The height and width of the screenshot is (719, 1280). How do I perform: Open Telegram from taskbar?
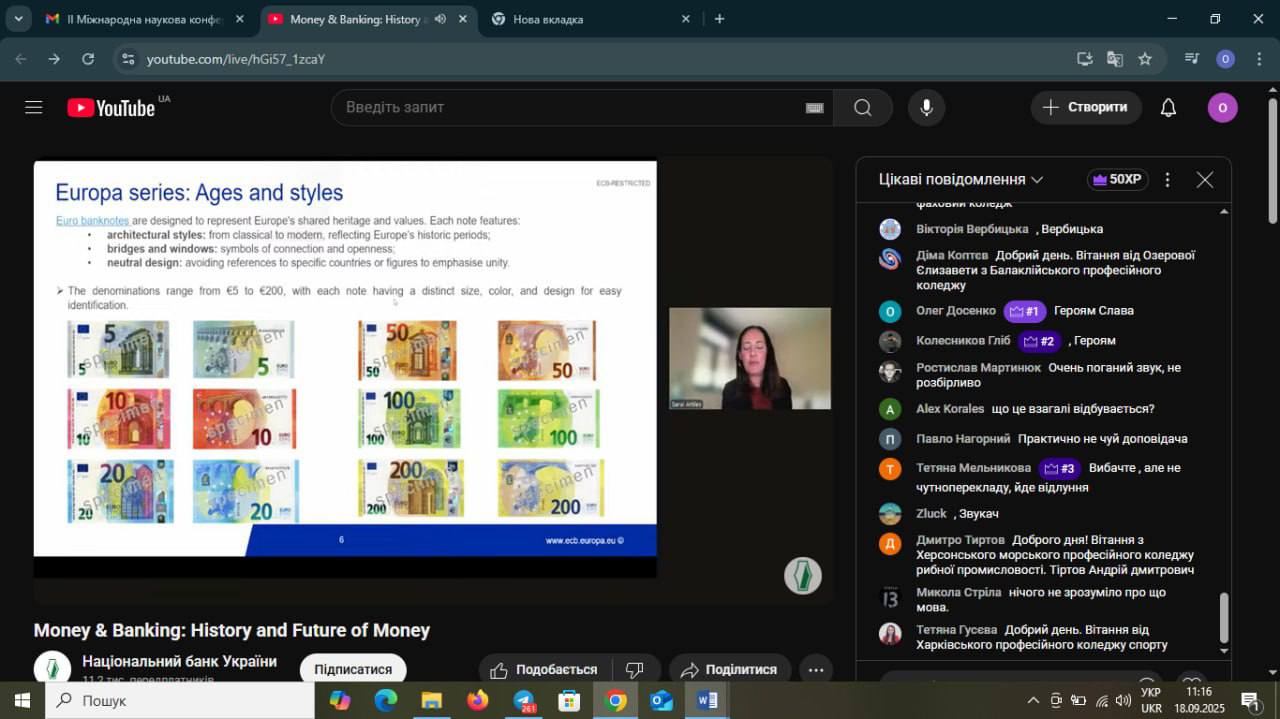pyautogui.click(x=524, y=700)
